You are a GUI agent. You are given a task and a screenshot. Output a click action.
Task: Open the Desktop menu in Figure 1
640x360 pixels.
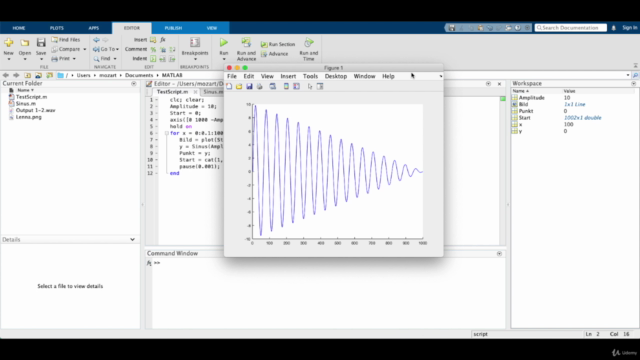[336, 76]
